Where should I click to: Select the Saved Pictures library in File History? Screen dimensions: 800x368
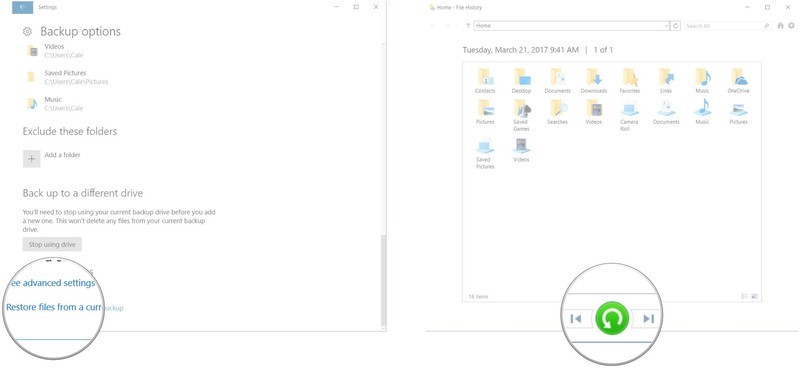[x=485, y=153]
